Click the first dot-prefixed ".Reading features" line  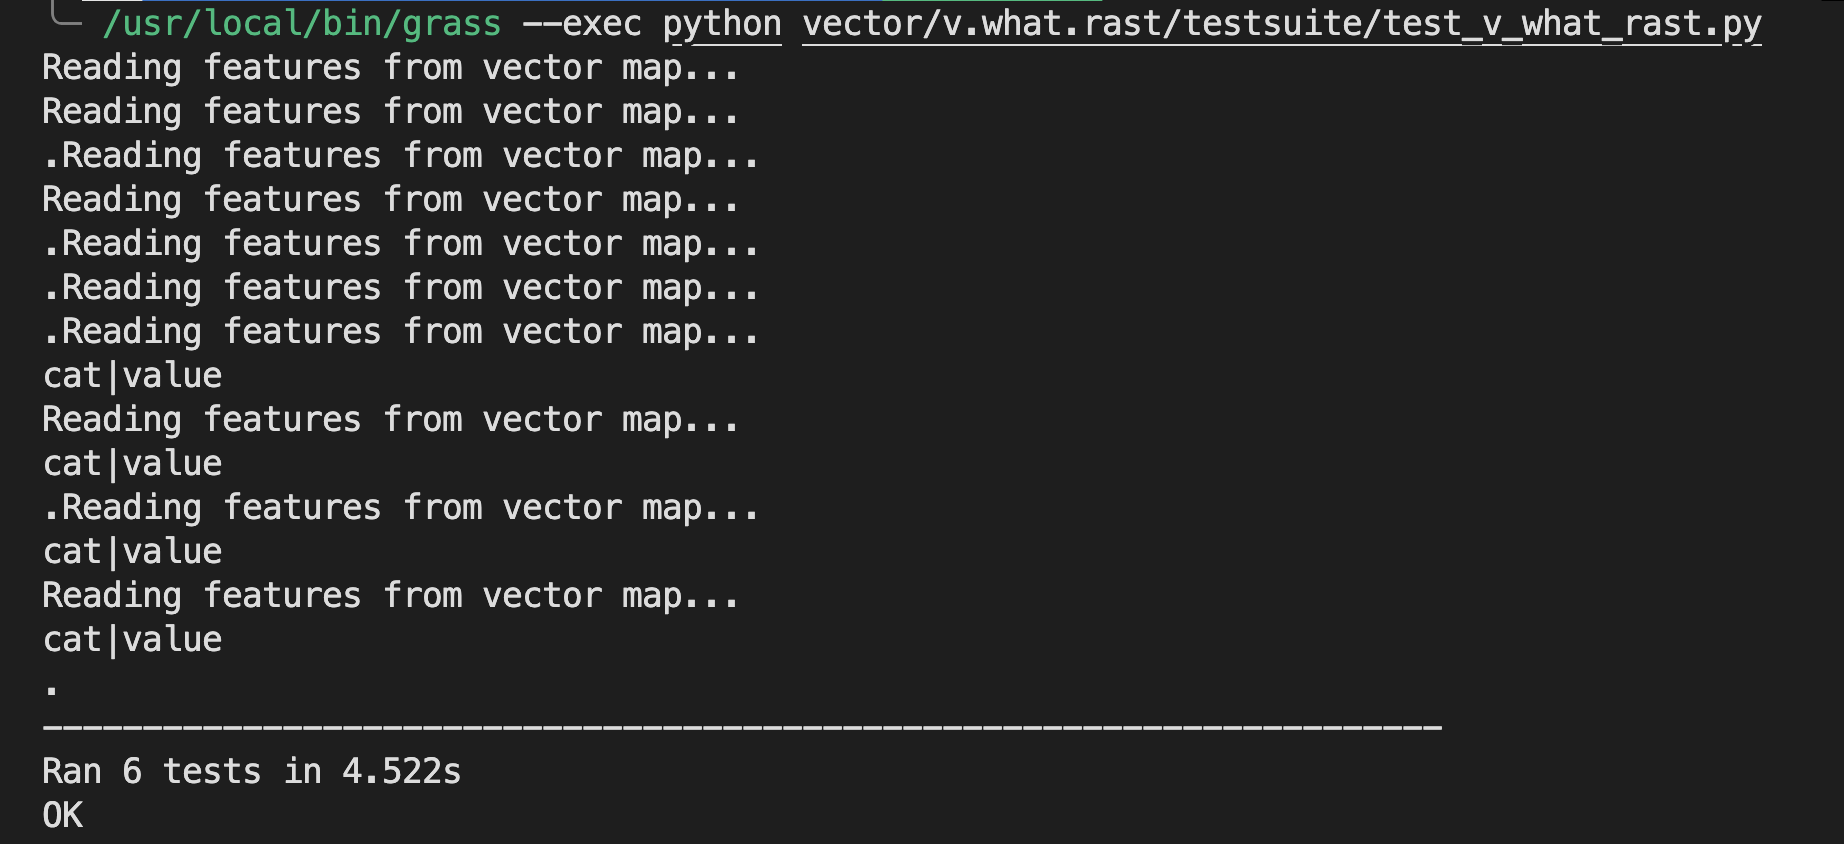(400, 156)
